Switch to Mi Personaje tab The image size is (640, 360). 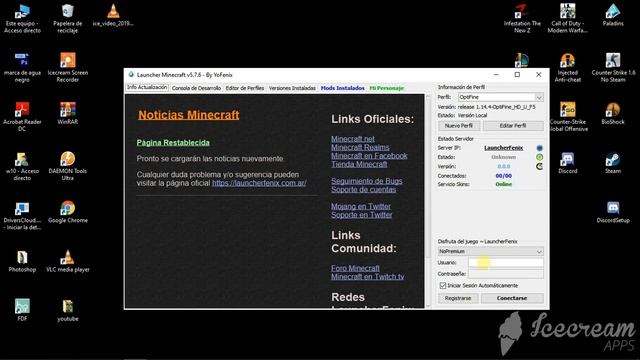(x=387, y=88)
